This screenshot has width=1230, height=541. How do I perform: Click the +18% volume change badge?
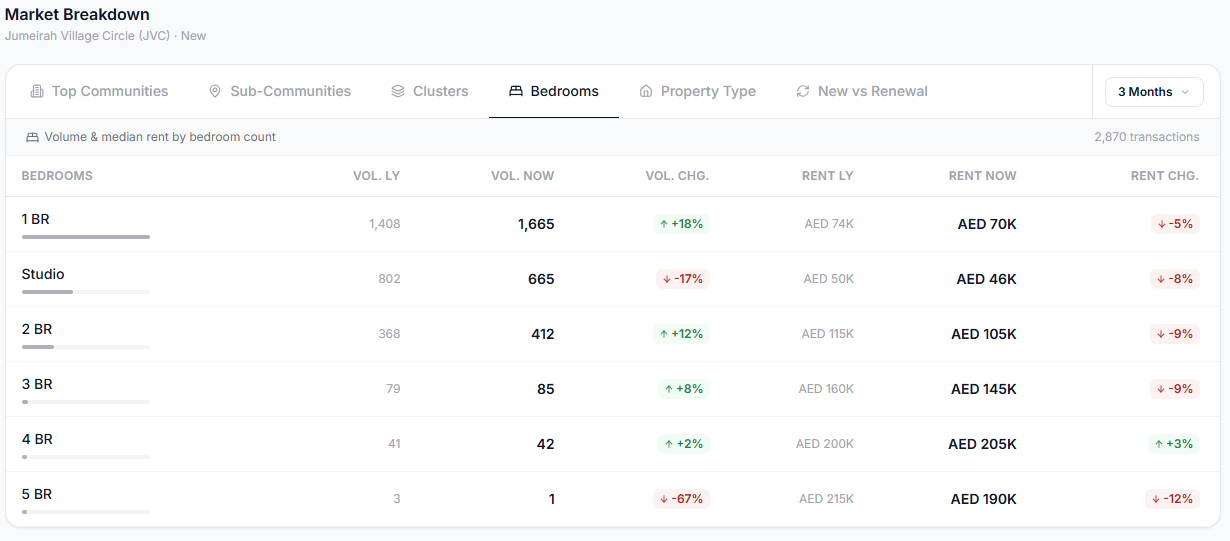pos(681,224)
